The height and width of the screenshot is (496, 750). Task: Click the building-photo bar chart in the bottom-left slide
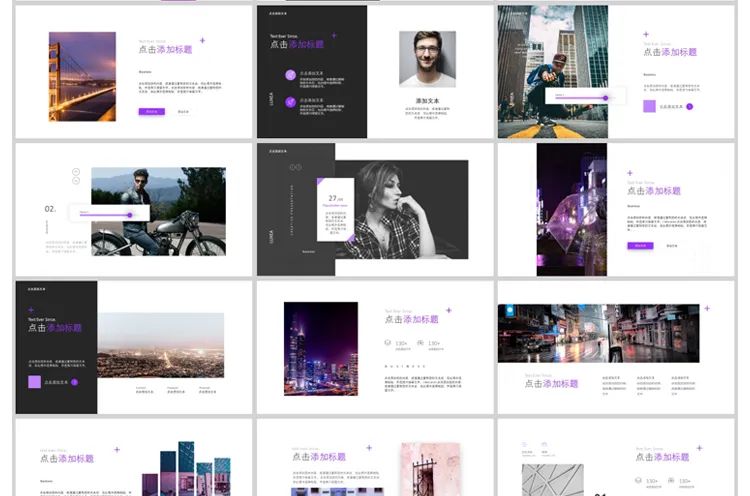point(187,469)
